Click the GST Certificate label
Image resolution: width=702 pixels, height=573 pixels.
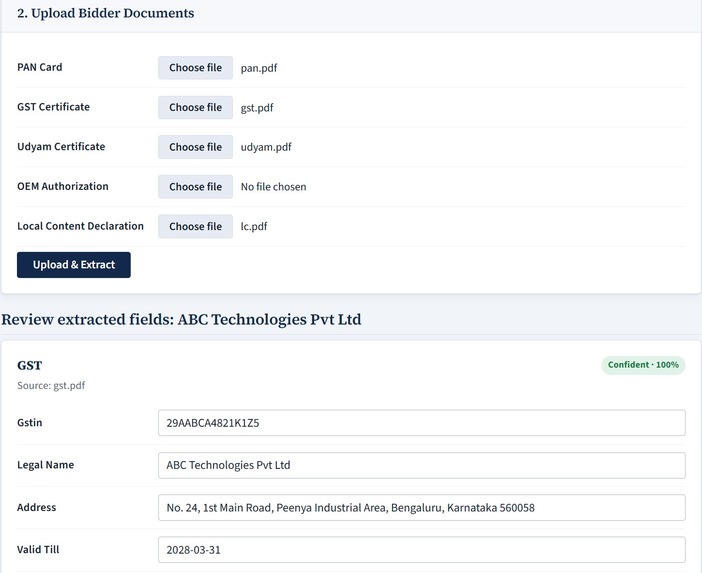(x=53, y=107)
